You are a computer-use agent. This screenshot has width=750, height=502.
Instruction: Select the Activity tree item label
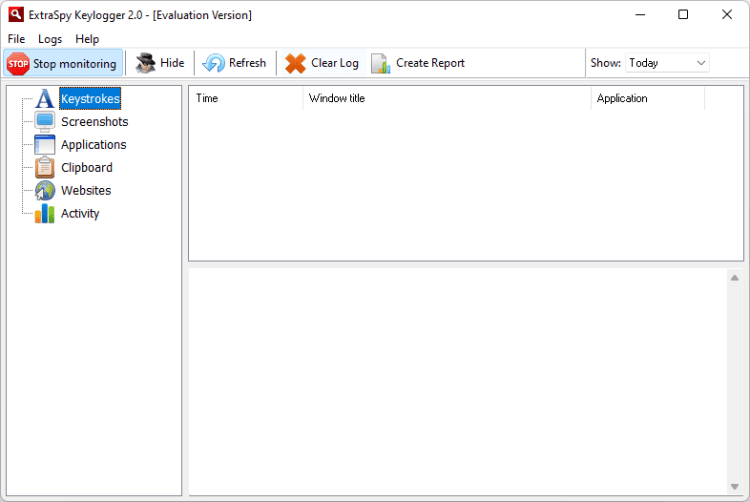80,213
